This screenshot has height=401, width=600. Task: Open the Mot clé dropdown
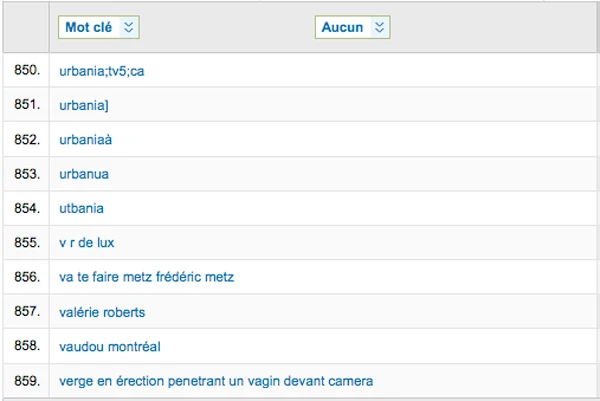point(98,28)
